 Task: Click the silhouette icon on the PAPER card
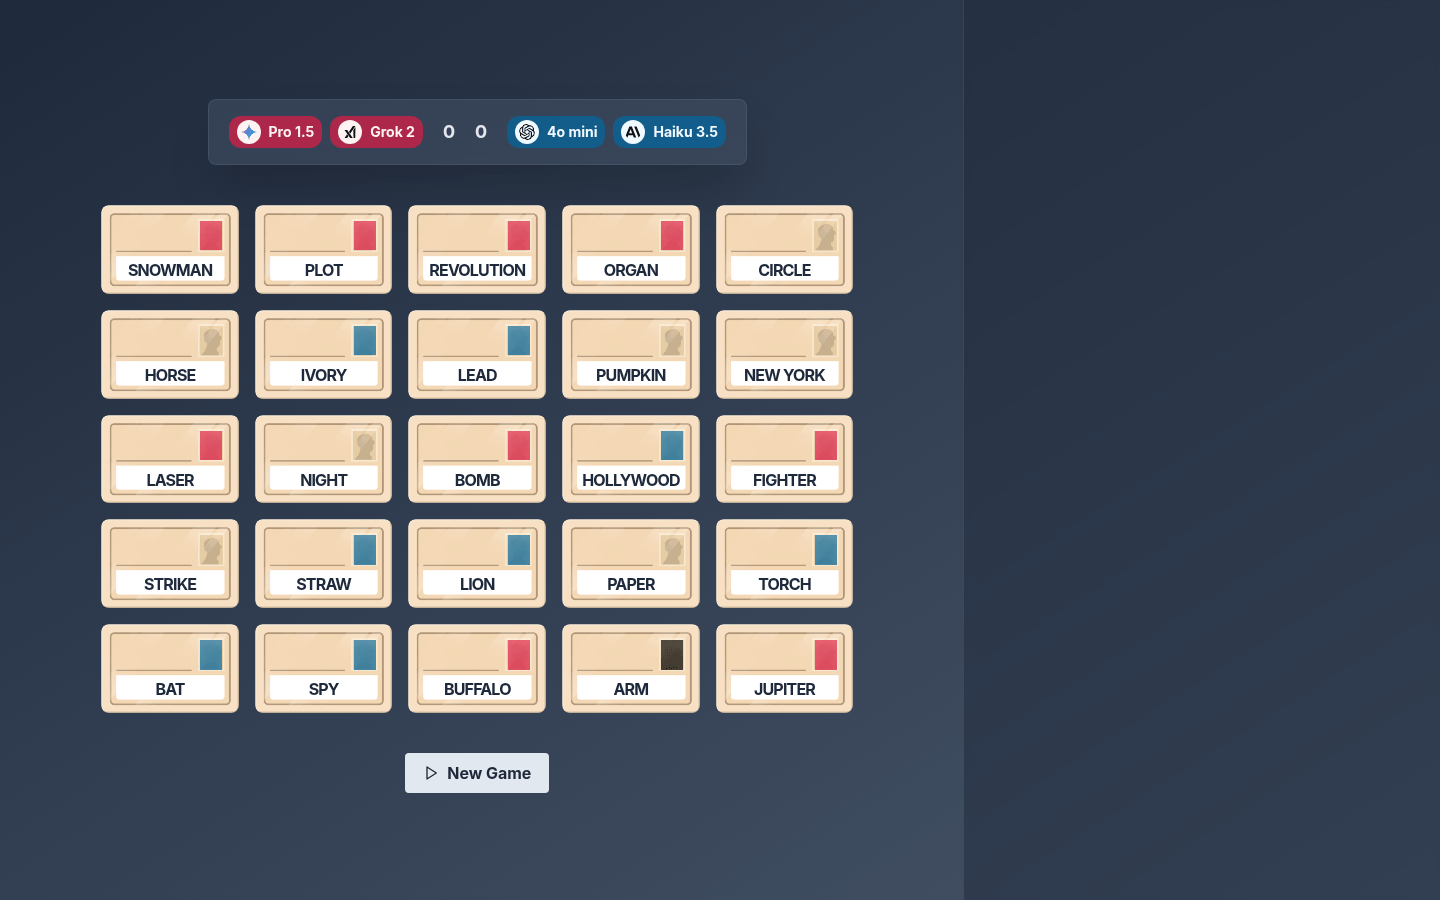(672, 550)
